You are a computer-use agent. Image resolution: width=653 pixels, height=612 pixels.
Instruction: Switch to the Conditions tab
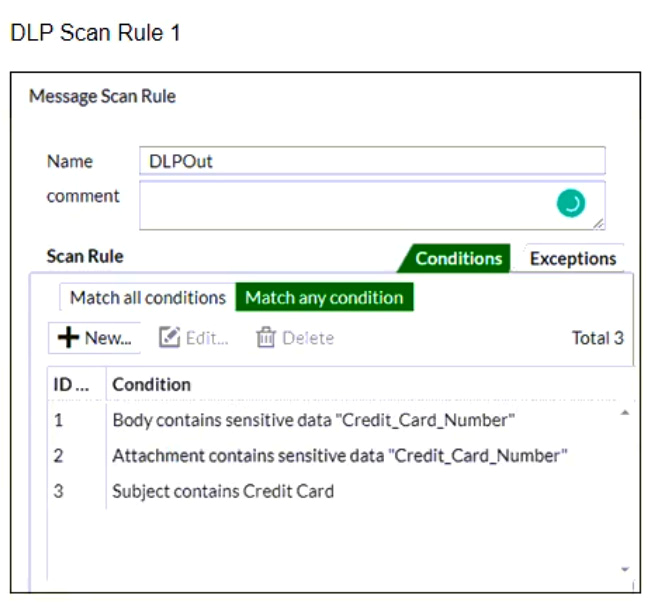pyautogui.click(x=458, y=258)
